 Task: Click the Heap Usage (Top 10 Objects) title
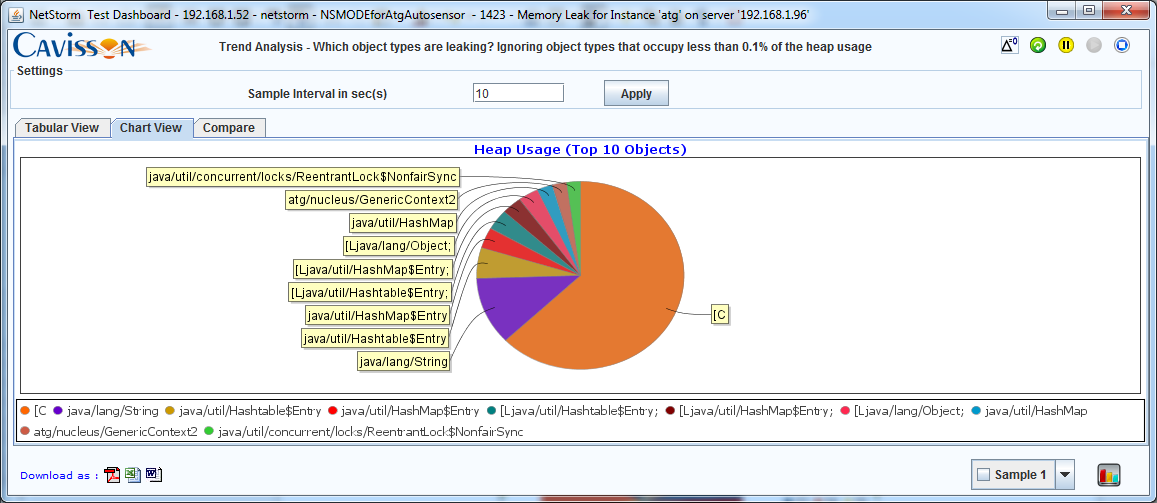(580, 150)
